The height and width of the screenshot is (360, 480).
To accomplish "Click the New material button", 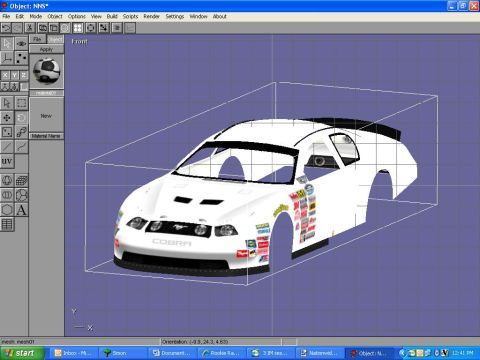I will [46, 116].
